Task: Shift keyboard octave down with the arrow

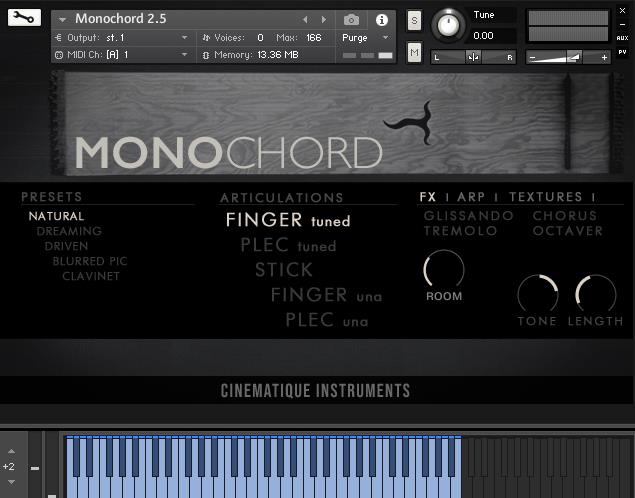Action: 11,482
